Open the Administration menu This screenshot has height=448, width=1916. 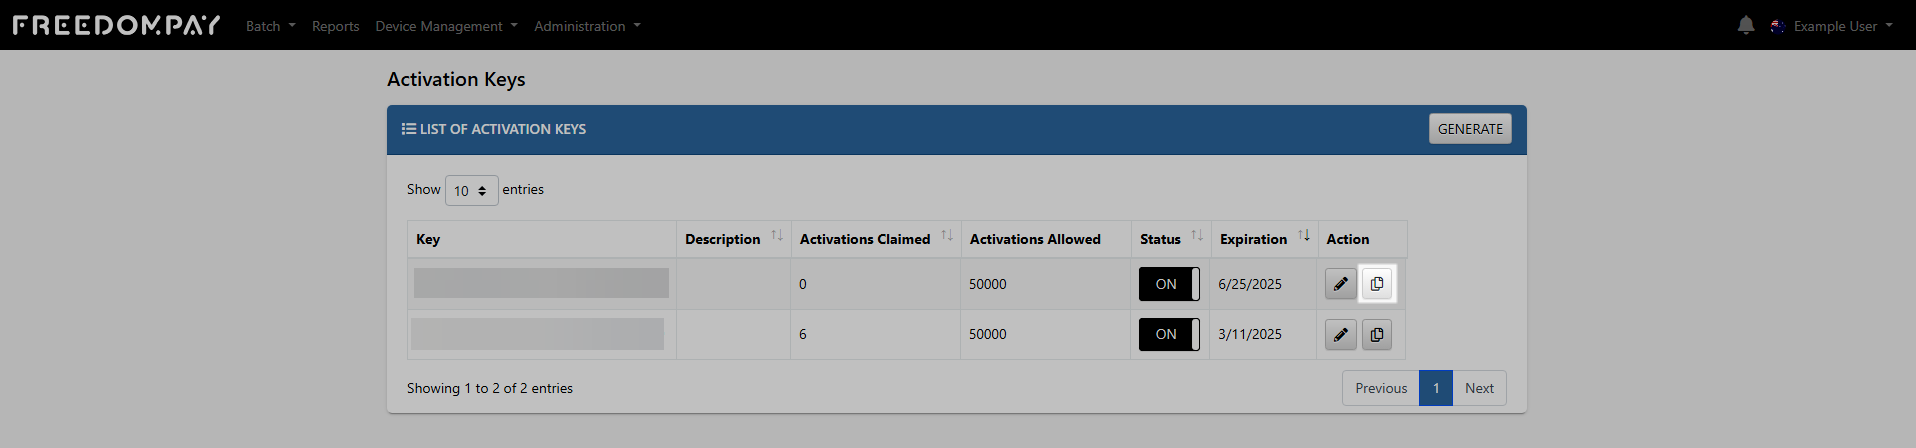(587, 26)
